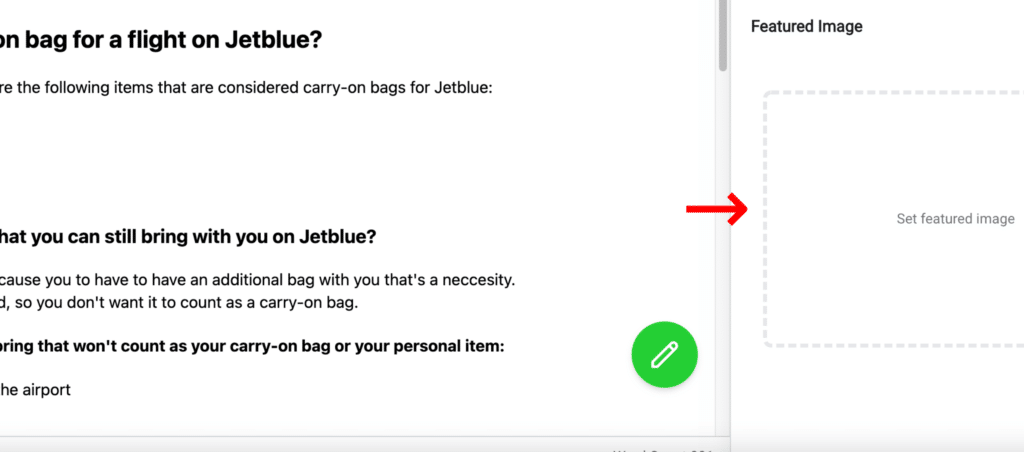Click the editor's vertical scrollbar thumb

tap(722, 35)
